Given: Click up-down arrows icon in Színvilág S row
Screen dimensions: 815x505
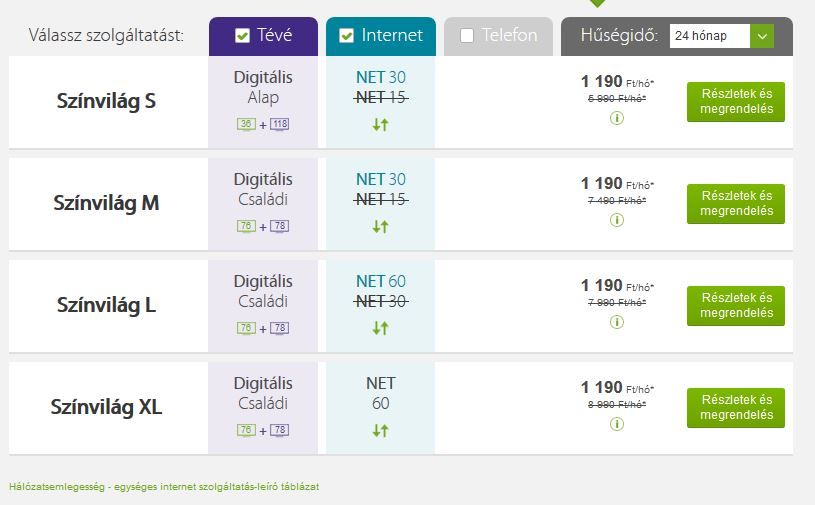Looking at the screenshot, I should tap(380, 125).
